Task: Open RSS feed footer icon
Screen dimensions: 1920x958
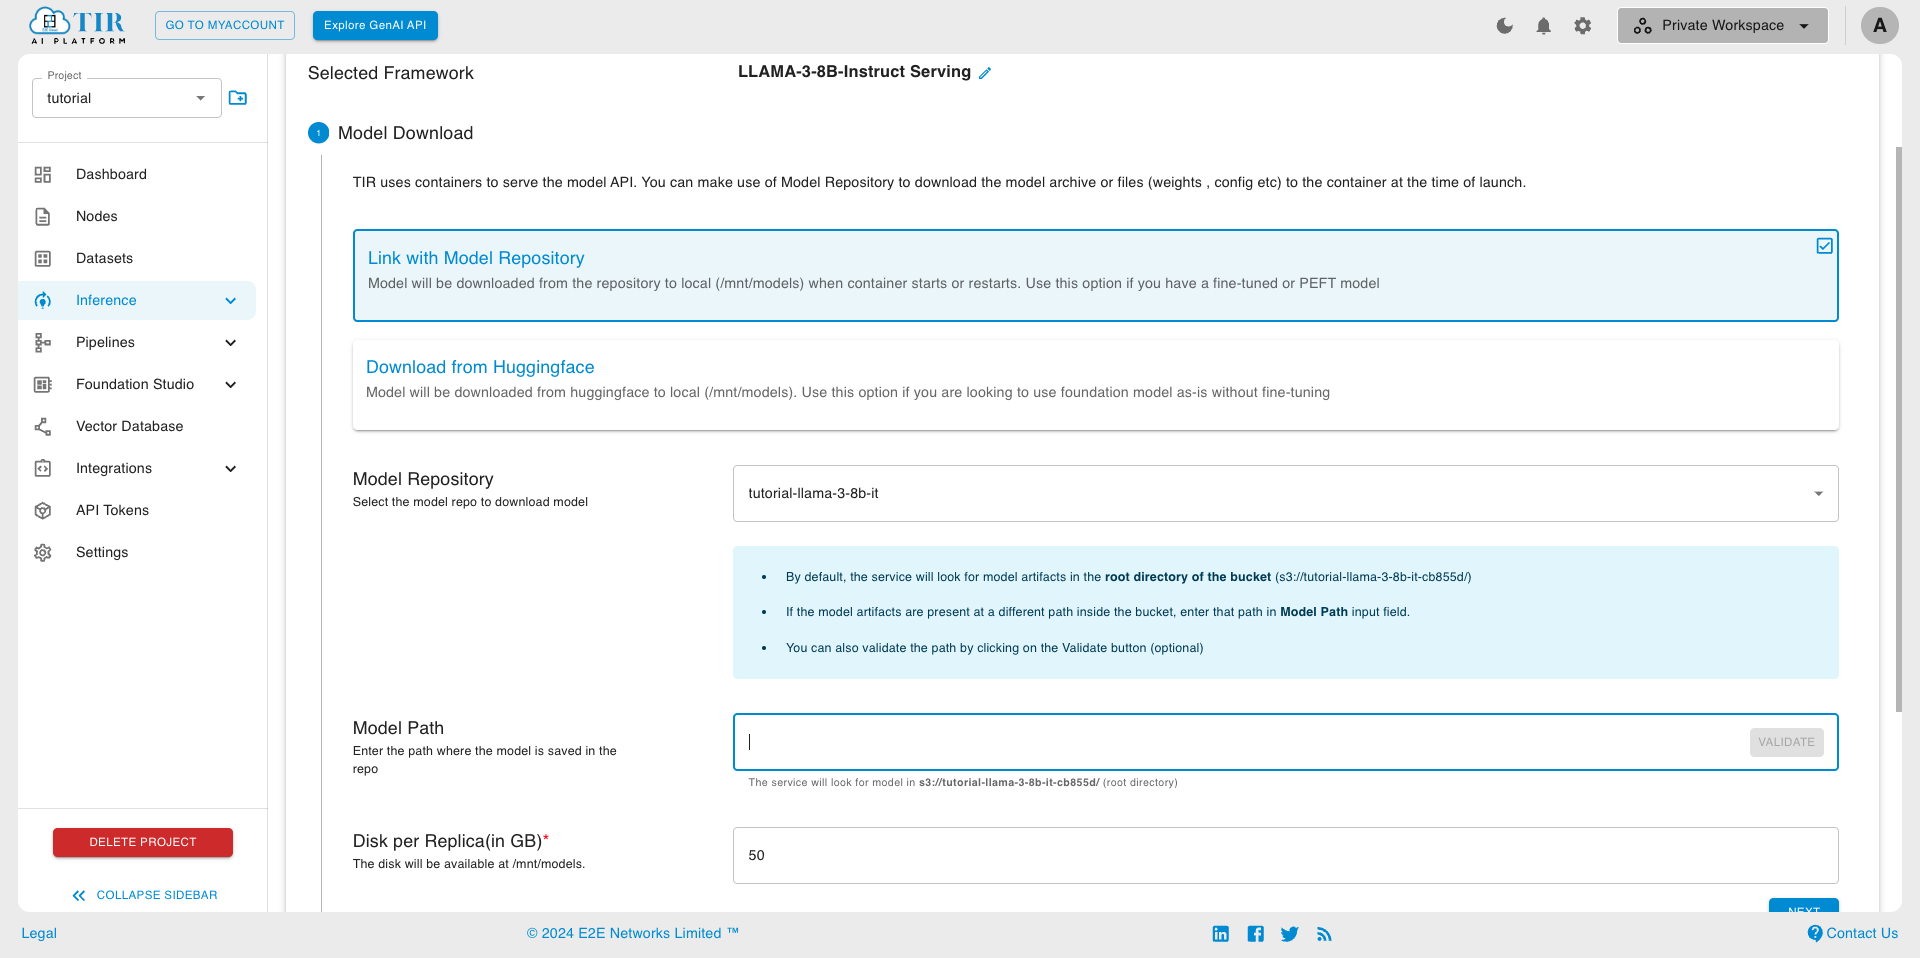Action: [x=1324, y=934]
